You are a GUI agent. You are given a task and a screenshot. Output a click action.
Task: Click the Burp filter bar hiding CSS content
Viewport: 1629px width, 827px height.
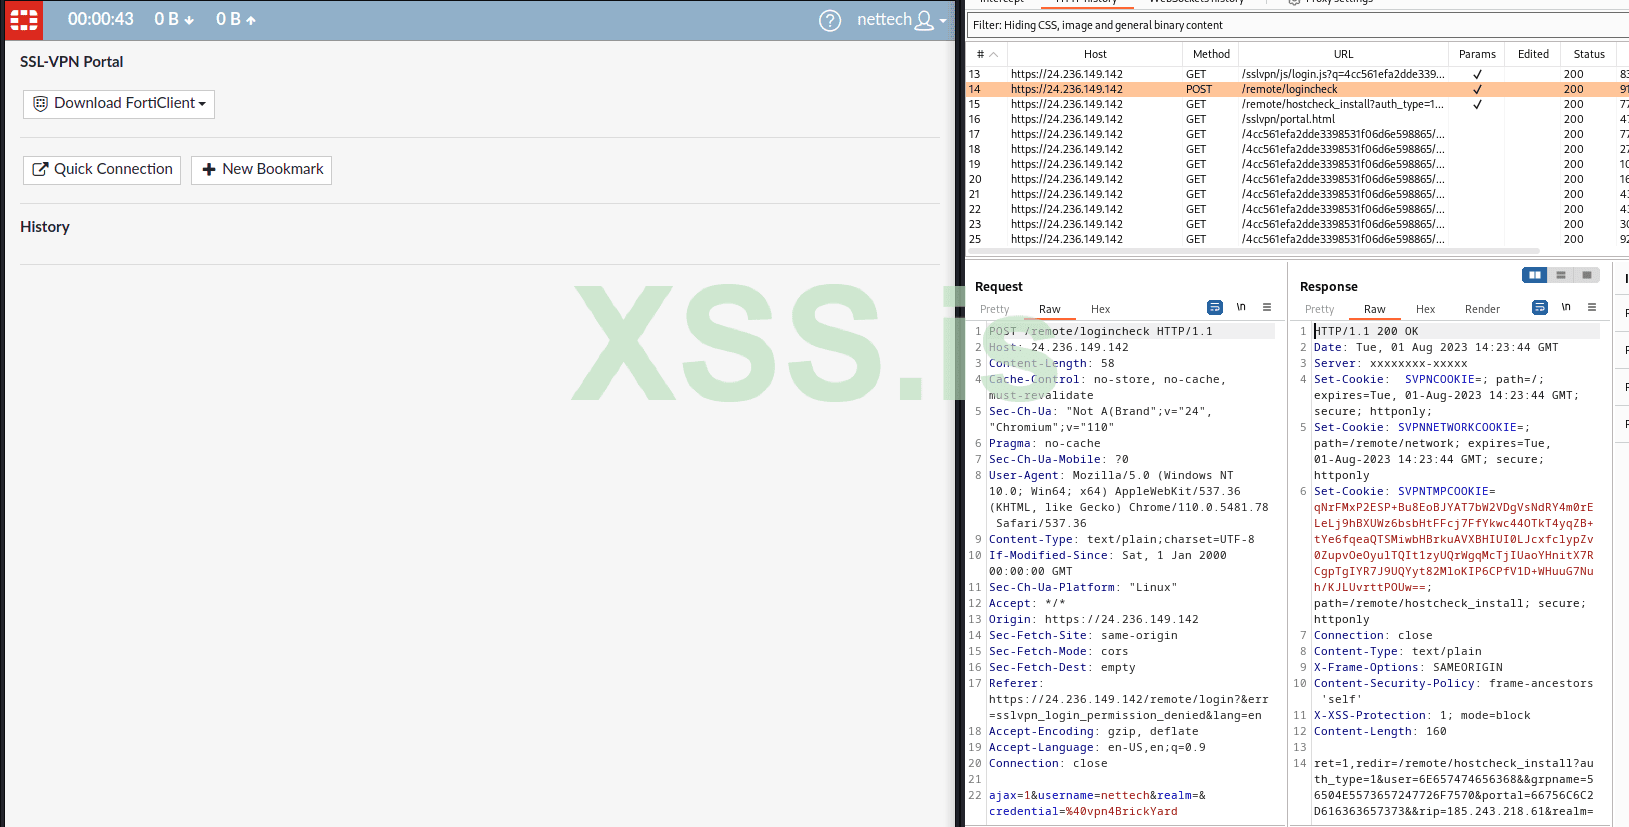[1298, 25]
